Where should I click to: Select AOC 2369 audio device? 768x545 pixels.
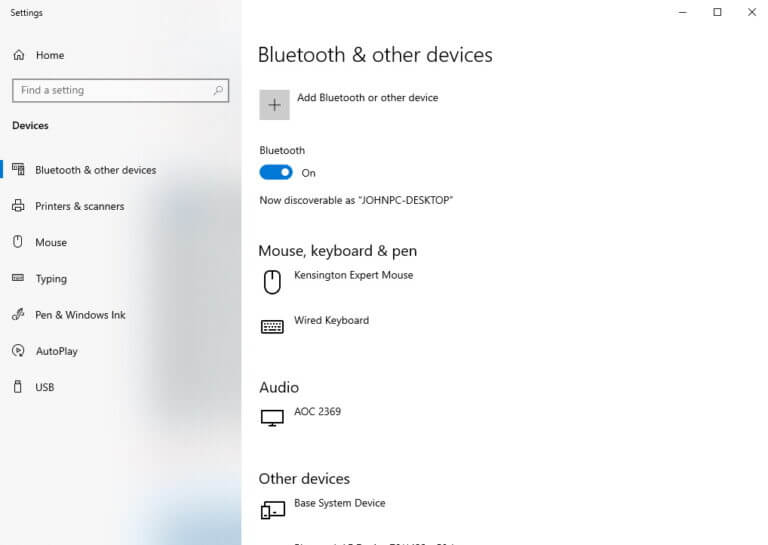[x=317, y=411]
